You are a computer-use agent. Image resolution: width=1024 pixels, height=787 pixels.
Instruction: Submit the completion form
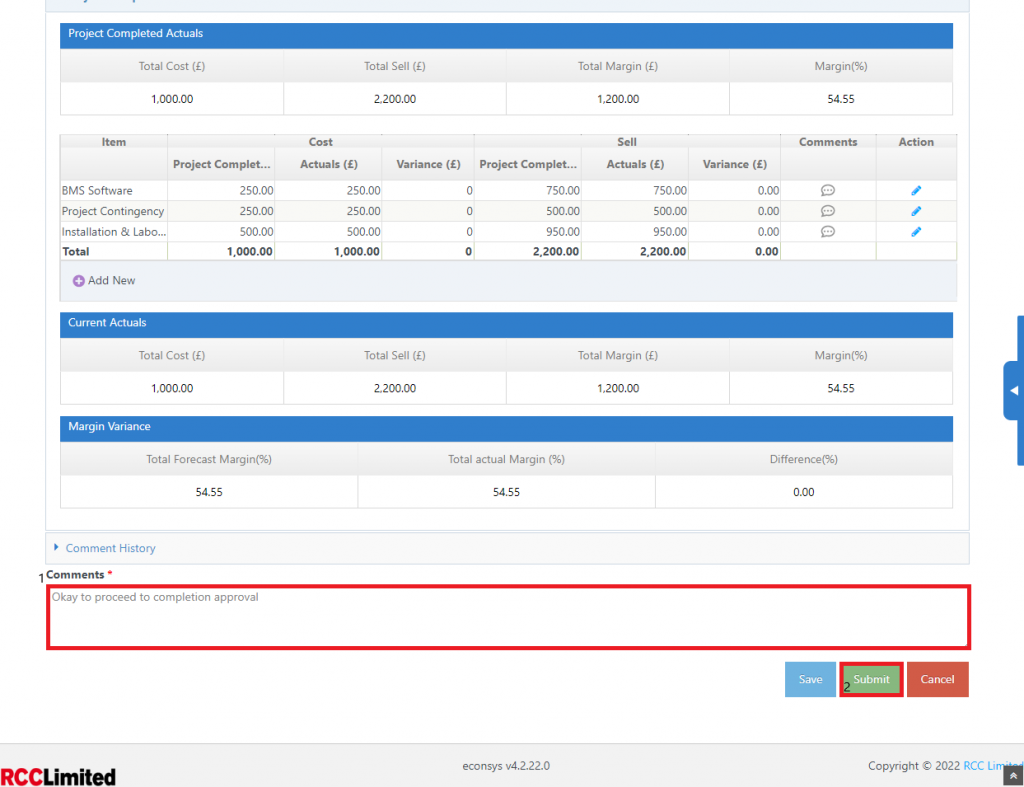click(871, 679)
